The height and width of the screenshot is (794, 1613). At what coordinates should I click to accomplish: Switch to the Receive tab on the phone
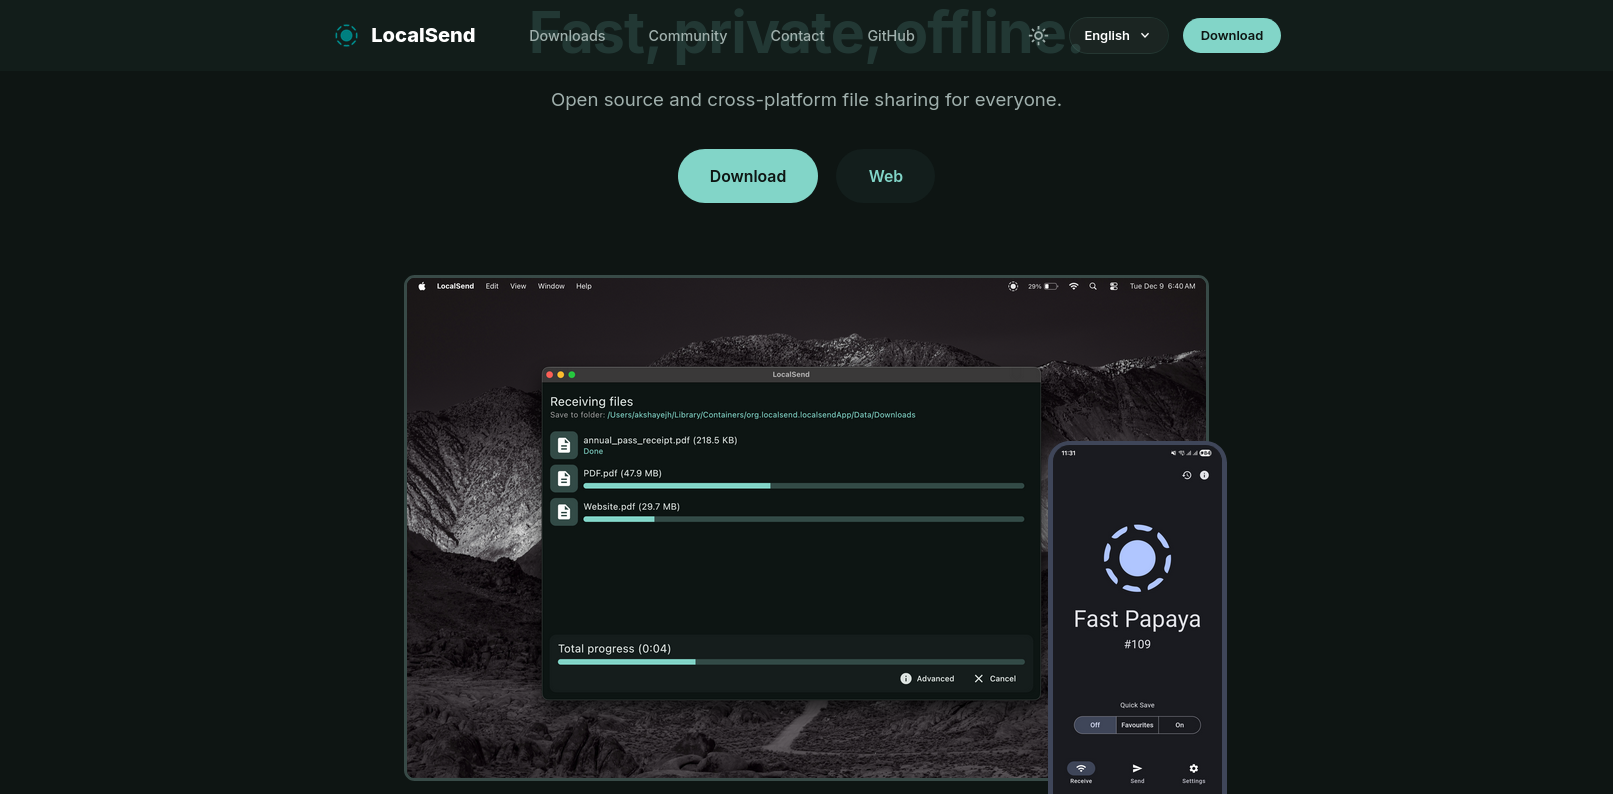pyautogui.click(x=1081, y=773)
